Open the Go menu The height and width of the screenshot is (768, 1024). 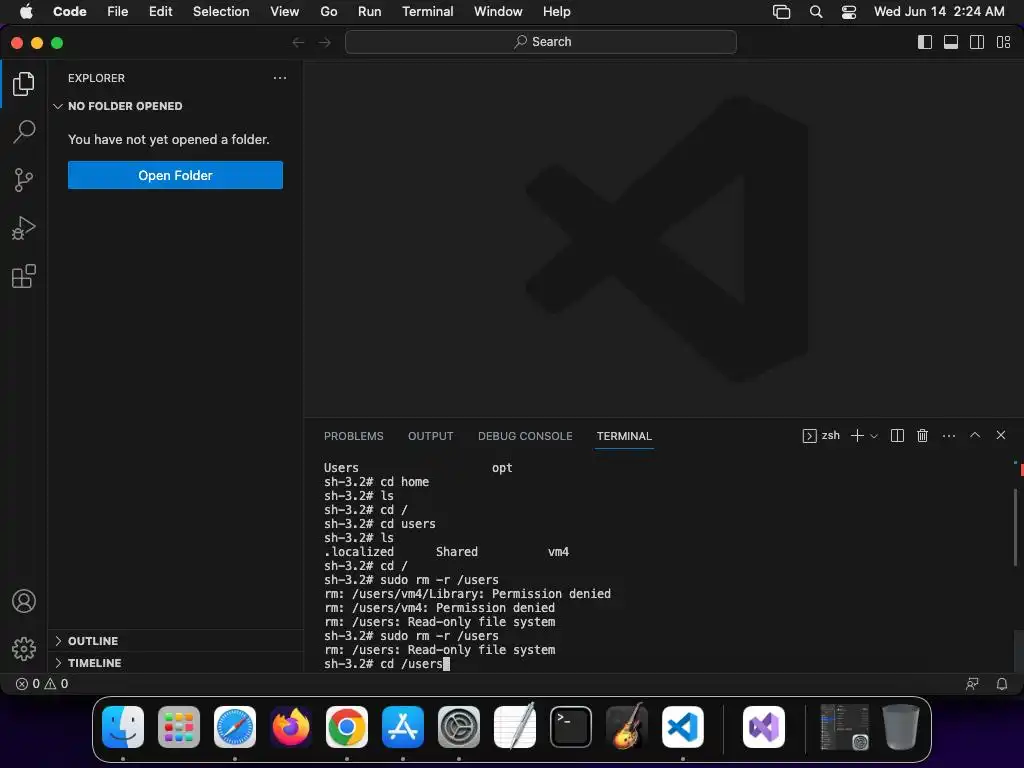[x=328, y=12]
